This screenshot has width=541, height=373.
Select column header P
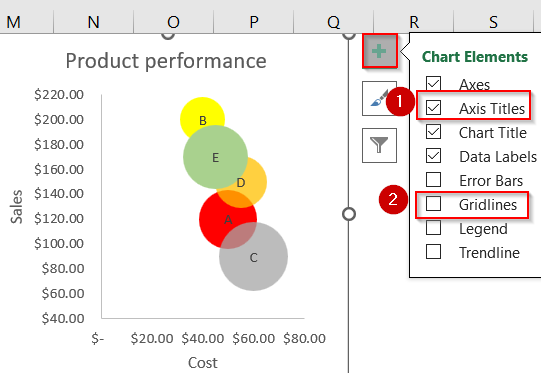tap(254, 22)
